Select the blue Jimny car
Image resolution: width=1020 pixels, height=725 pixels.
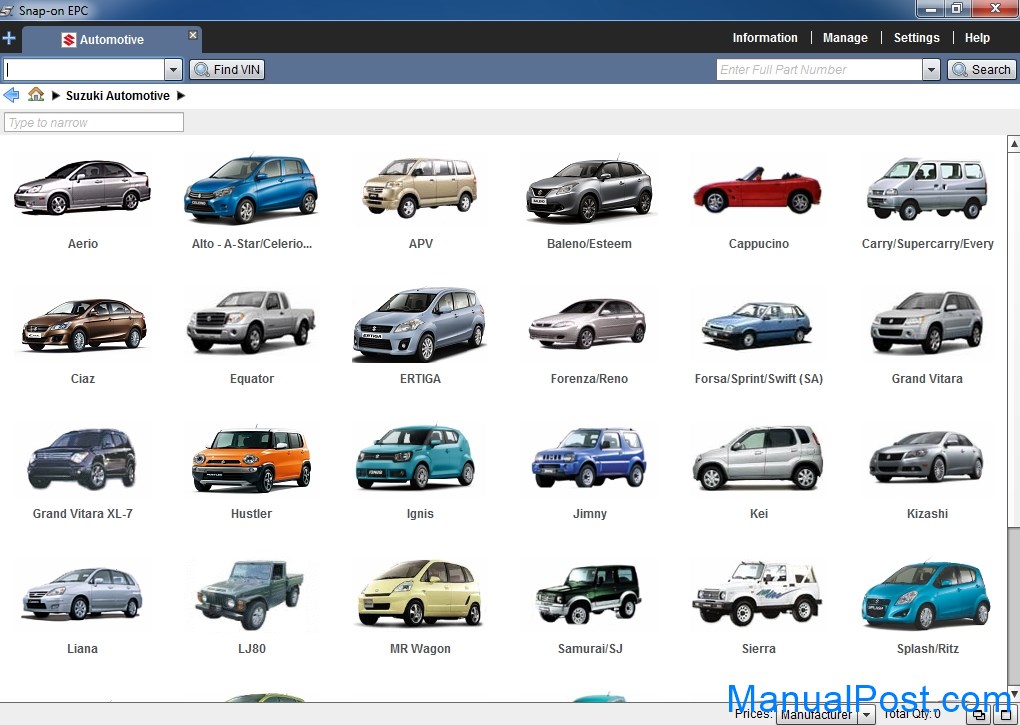pos(589,458)
